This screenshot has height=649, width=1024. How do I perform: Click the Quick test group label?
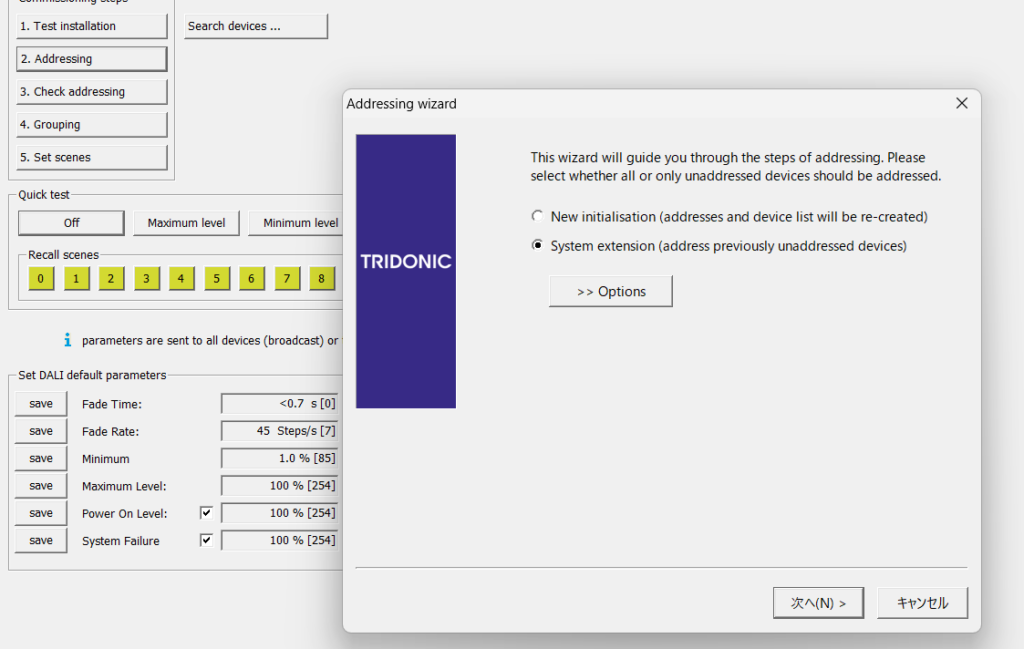click(44, 195)
